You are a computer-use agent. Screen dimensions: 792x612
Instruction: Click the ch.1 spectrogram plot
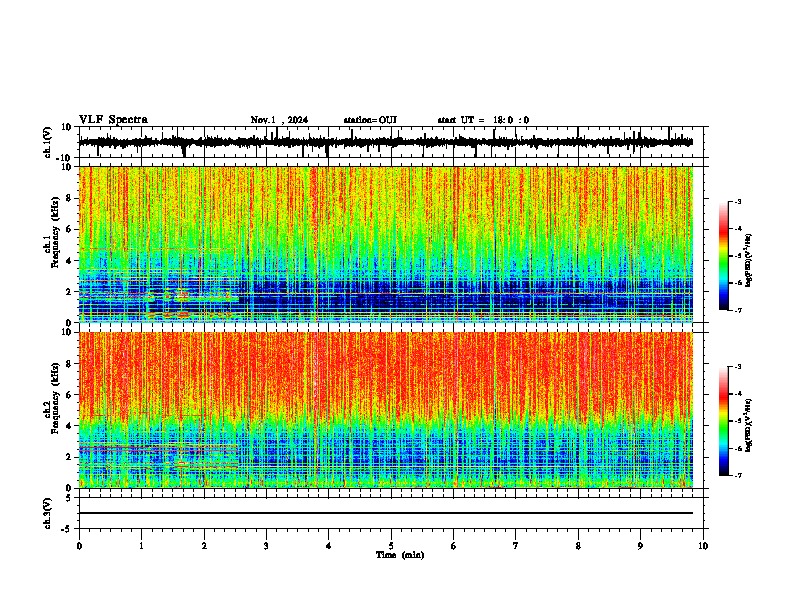pyautogui.click(x=386, y=244)
